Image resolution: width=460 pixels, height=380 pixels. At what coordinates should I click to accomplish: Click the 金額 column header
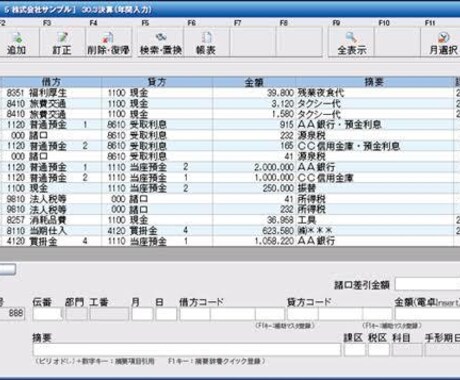[254, 82]
